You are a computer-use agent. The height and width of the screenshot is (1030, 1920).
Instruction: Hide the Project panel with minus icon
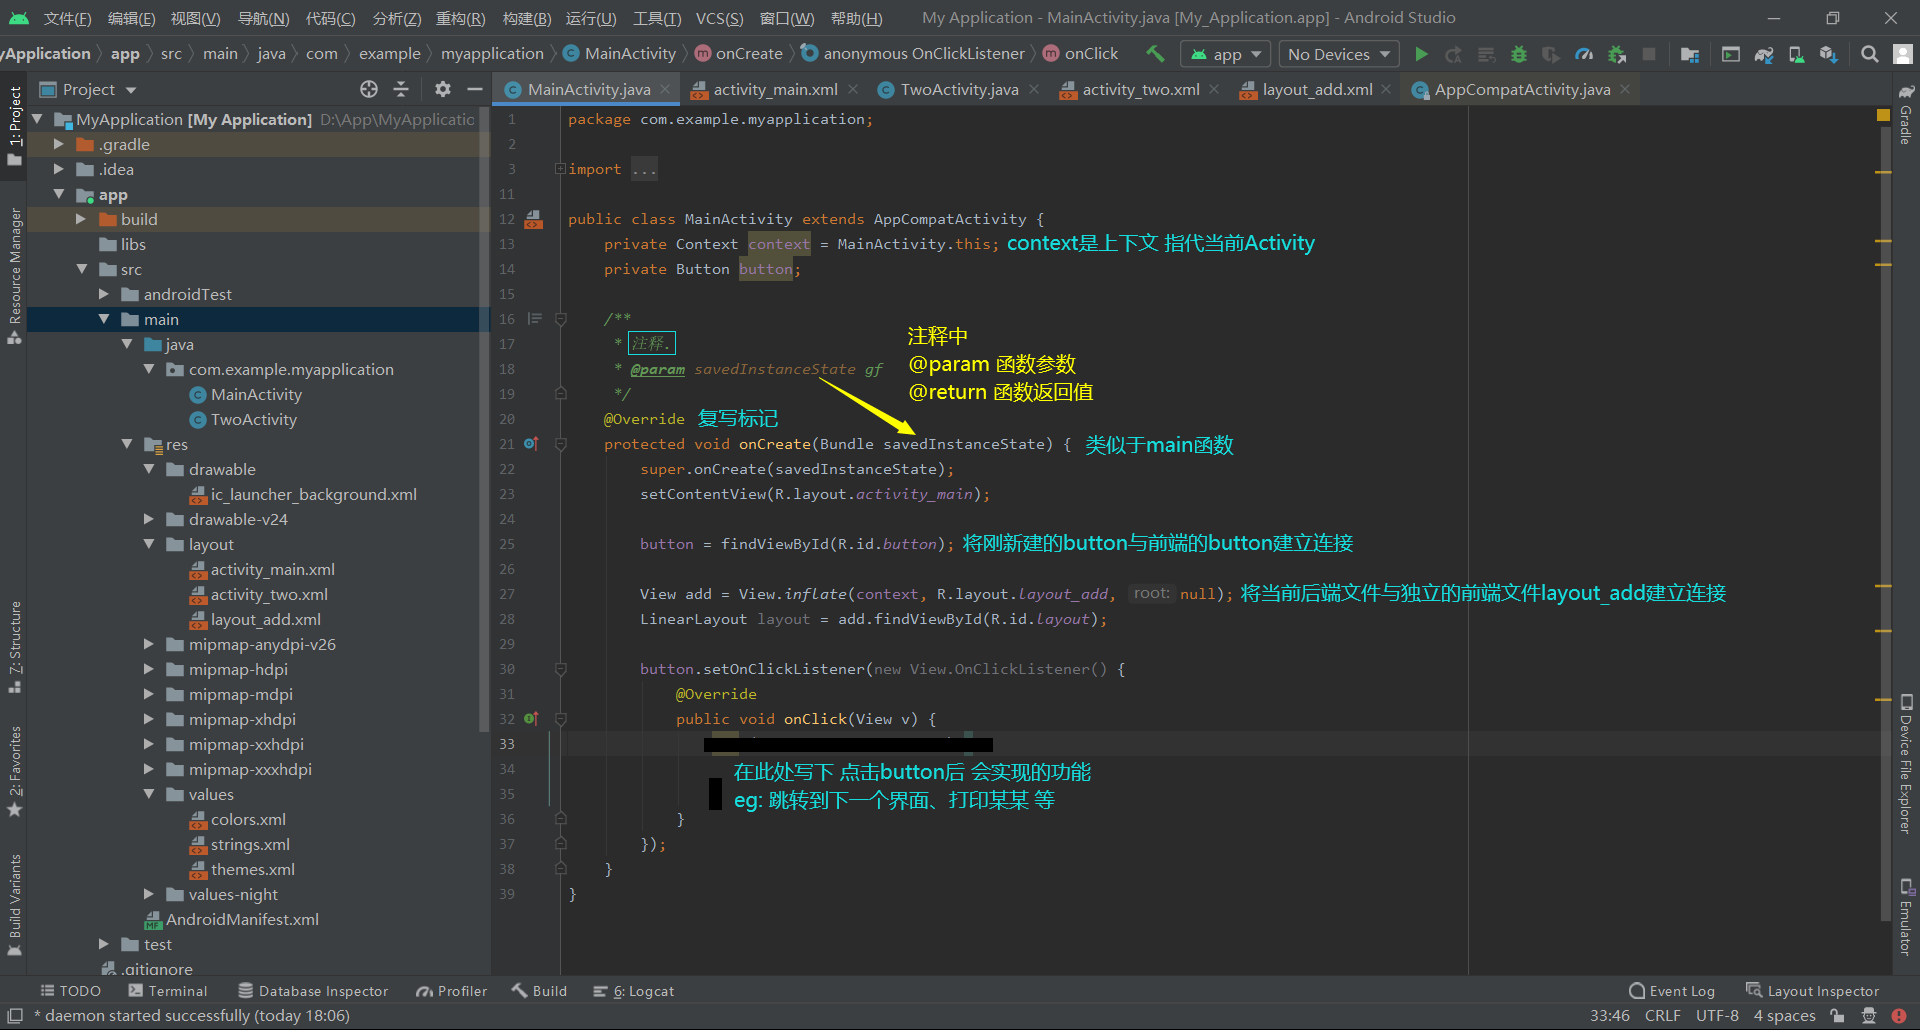(x=475, y=89)
